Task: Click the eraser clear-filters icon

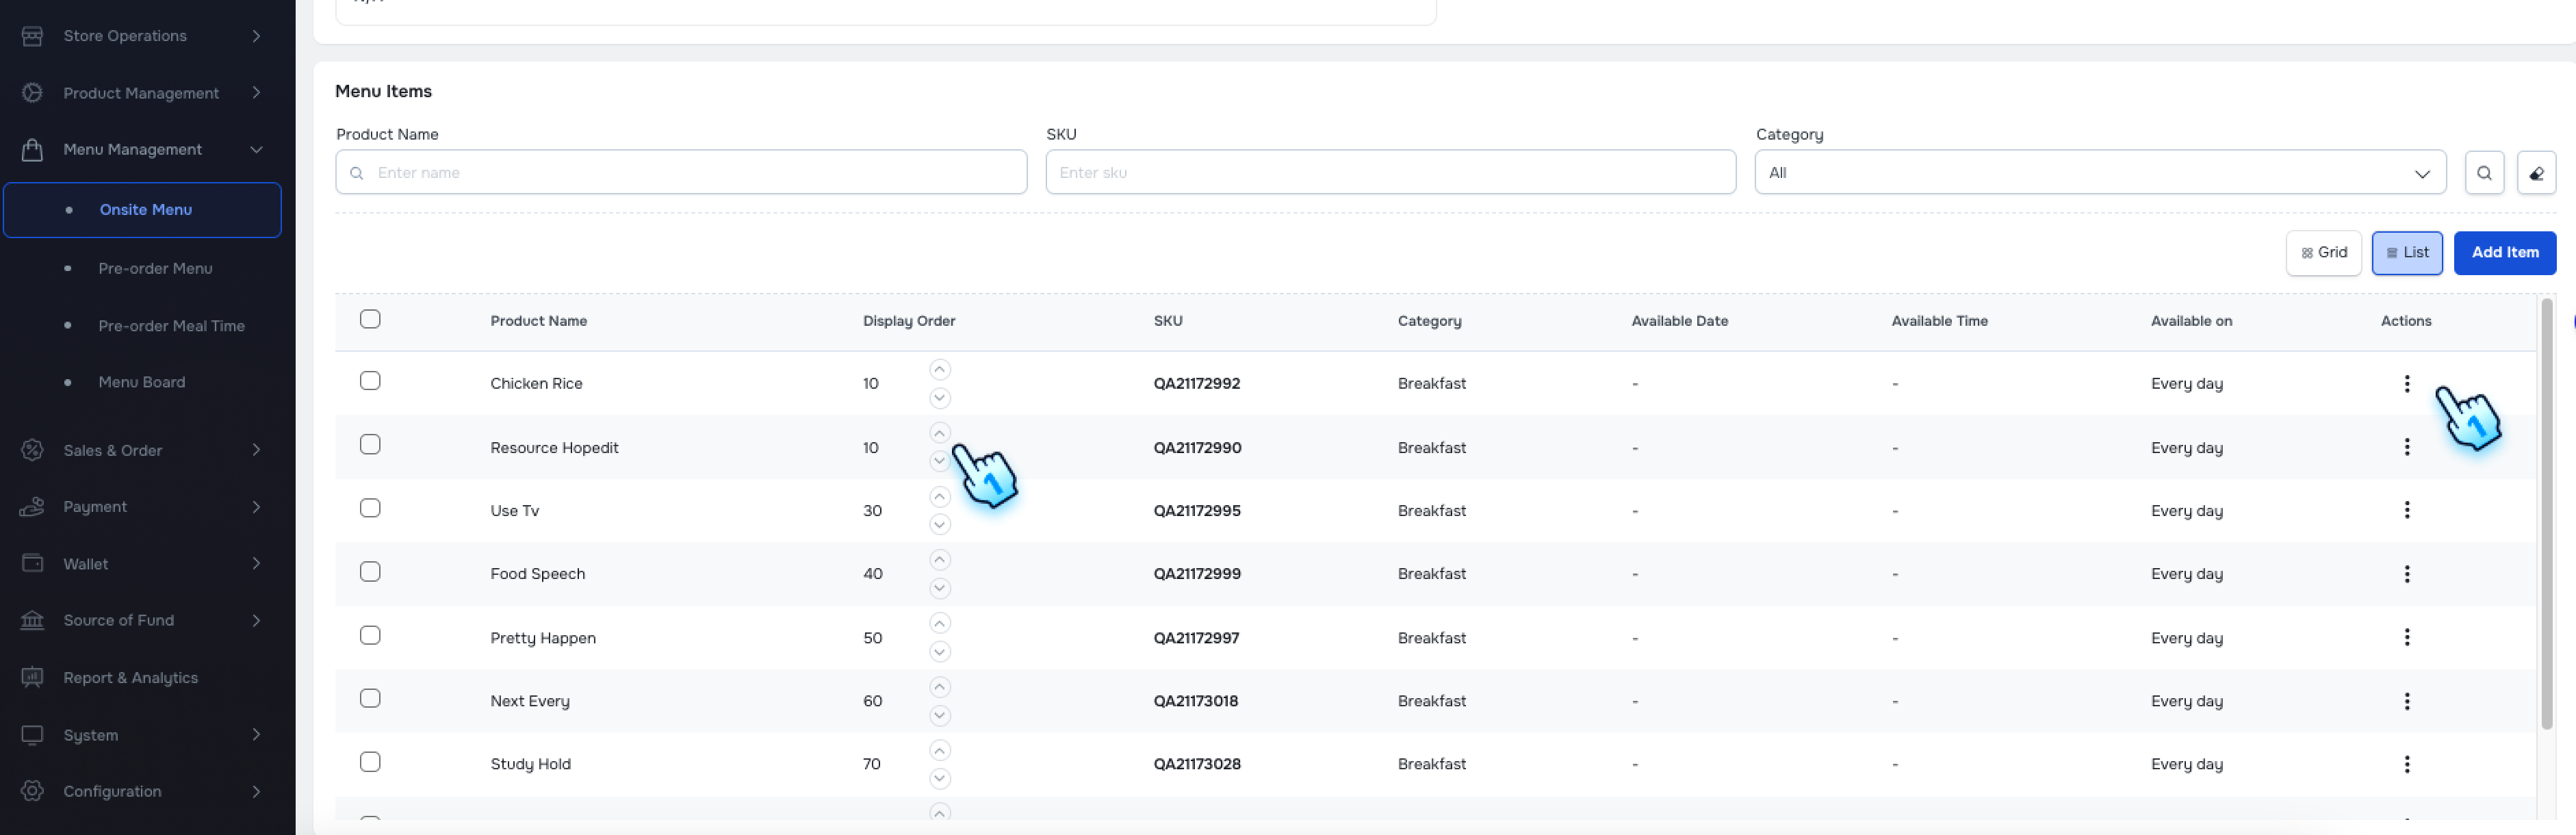Action: tap(2535, 173)
